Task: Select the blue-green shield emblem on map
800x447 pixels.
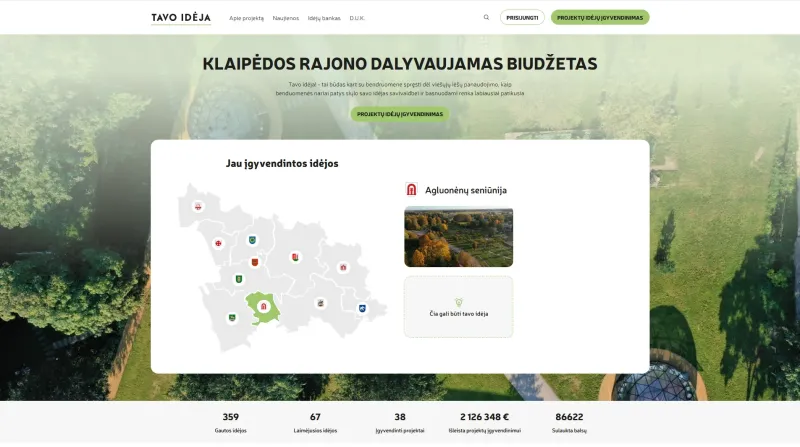Action: pos(252,240)
